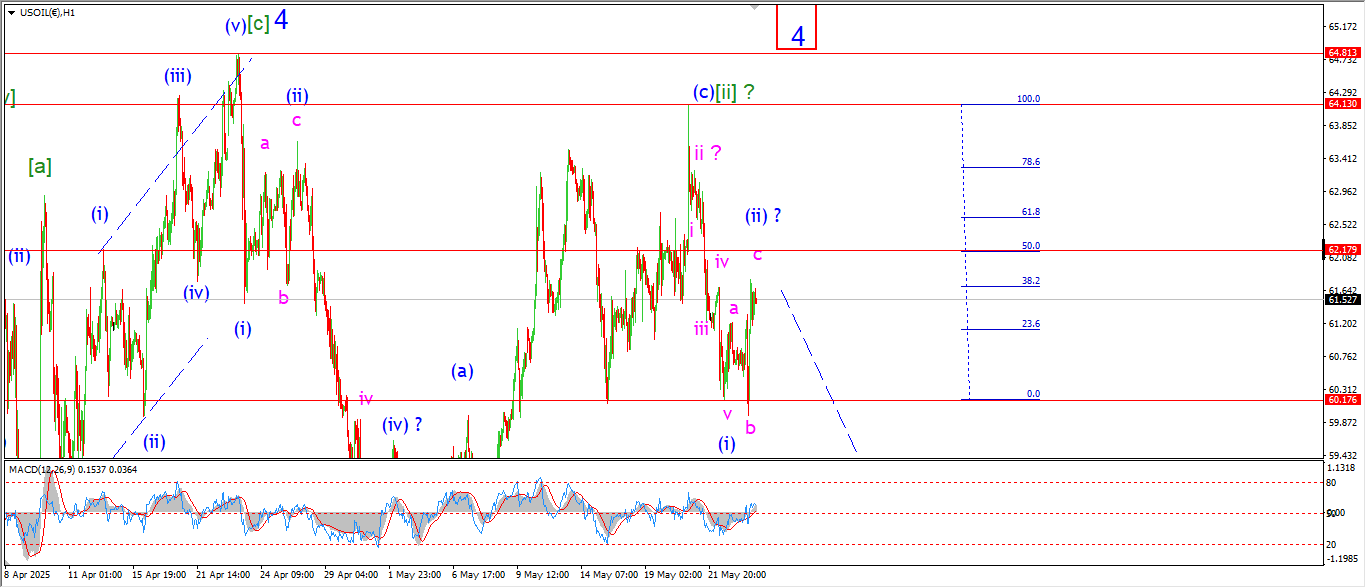Image resolution: width=1366 pixels, height=588 pixels.
Task: Click the 11 Apr 01:00 time label
Action: coord(95,575)
